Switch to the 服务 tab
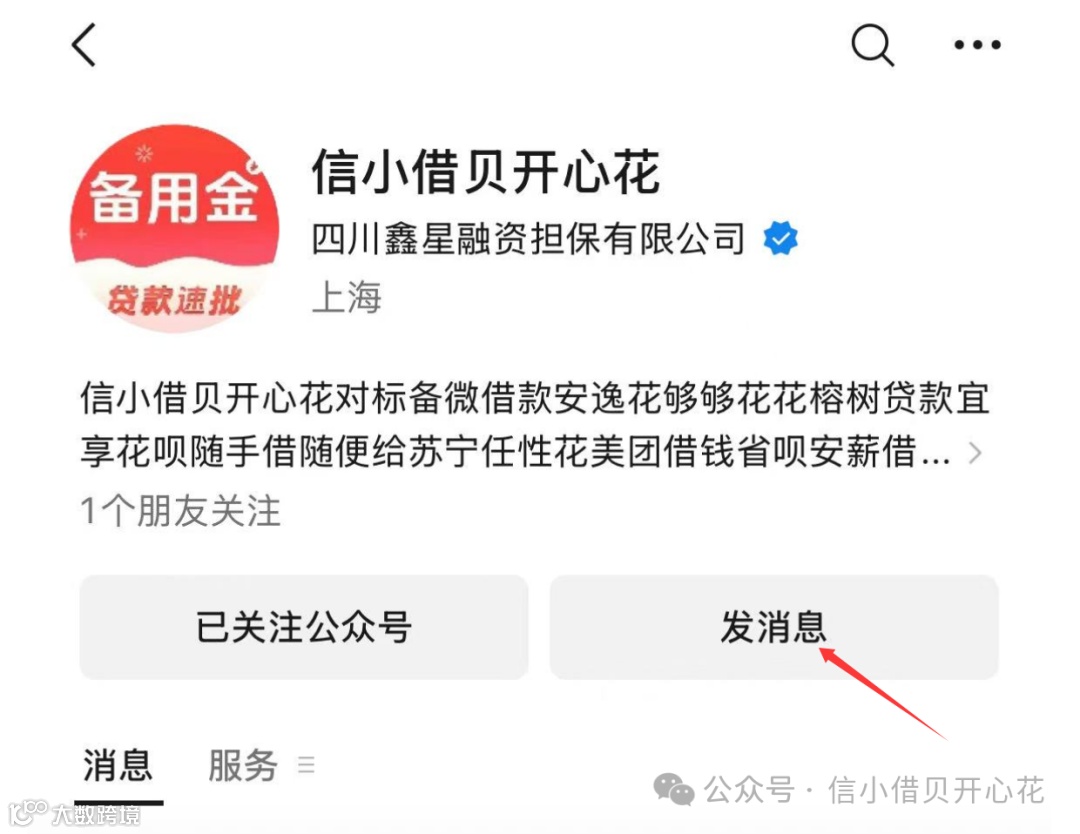This screenshot has height=834, width=1080. pos(242,765)
